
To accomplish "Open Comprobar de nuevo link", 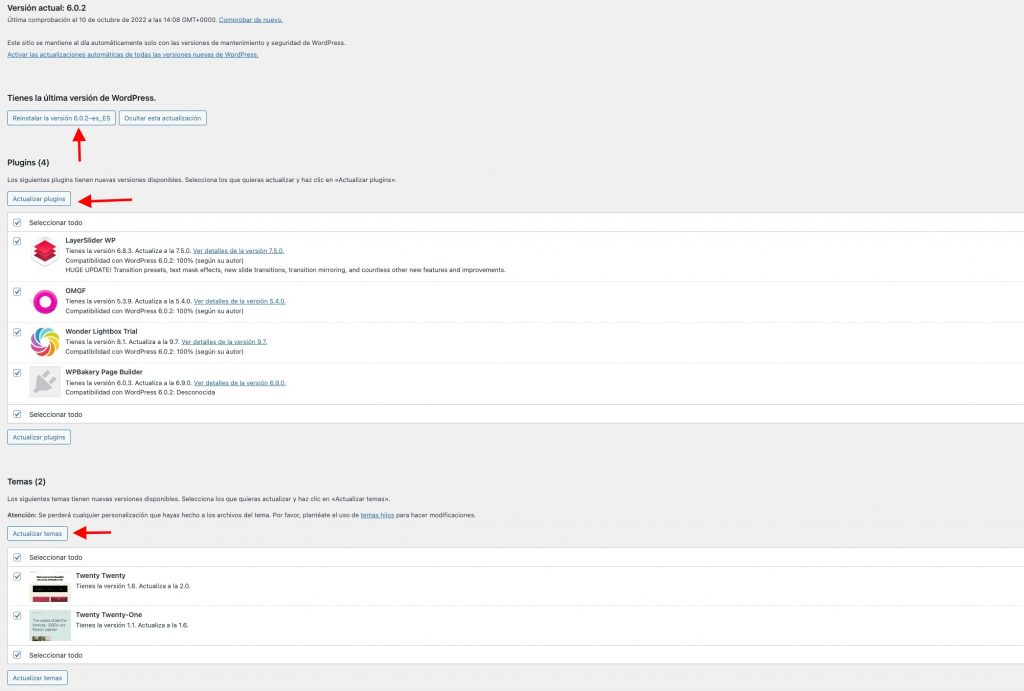I will coord(251,20).
